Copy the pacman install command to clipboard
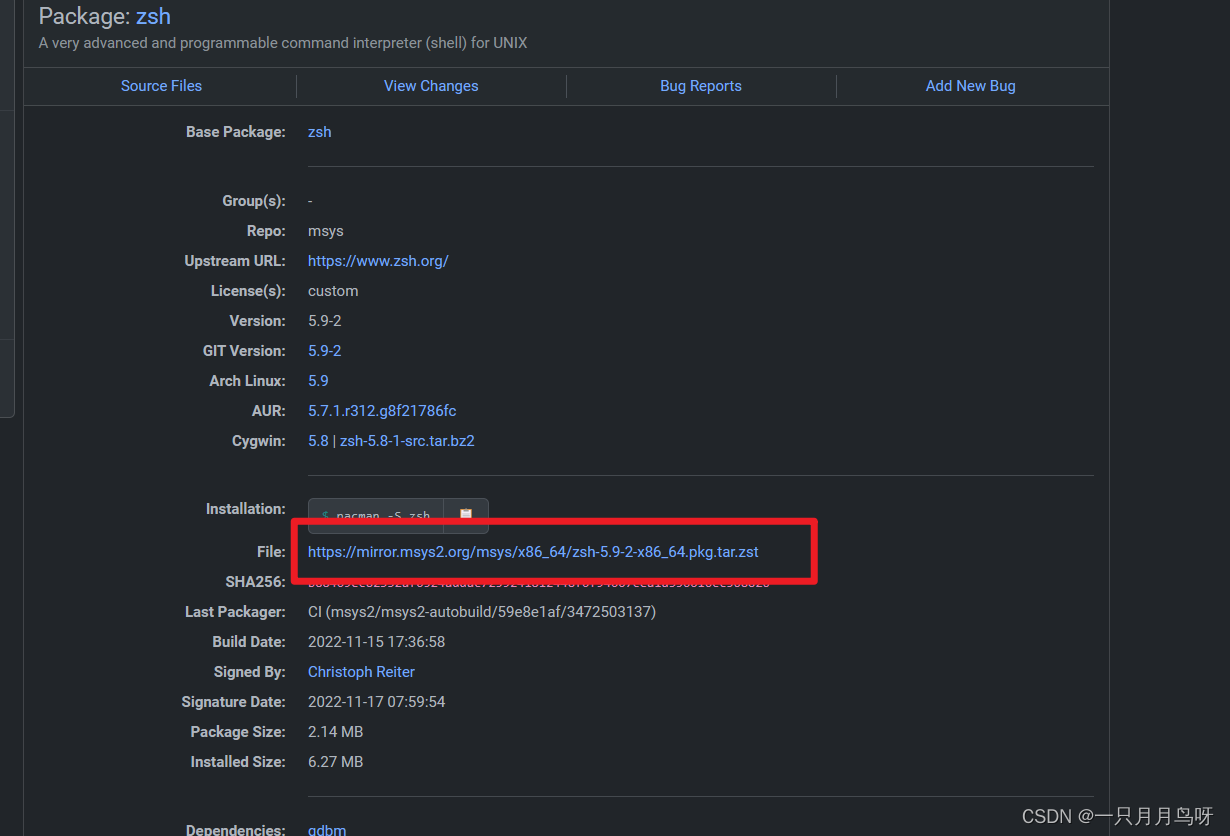Screen dimensions: 1230x836 coord(465,515)
